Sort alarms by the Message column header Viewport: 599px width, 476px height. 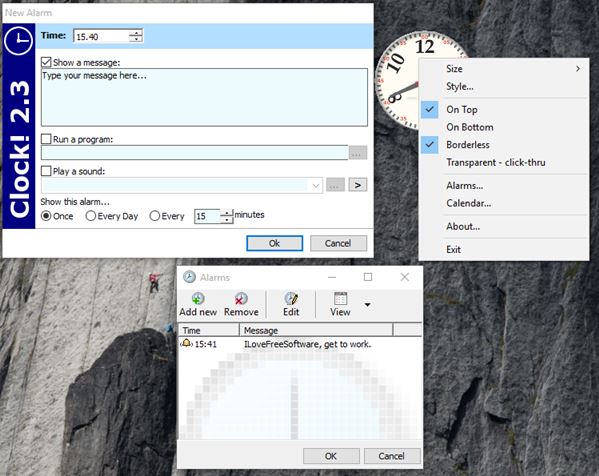(x=316, y=330)
